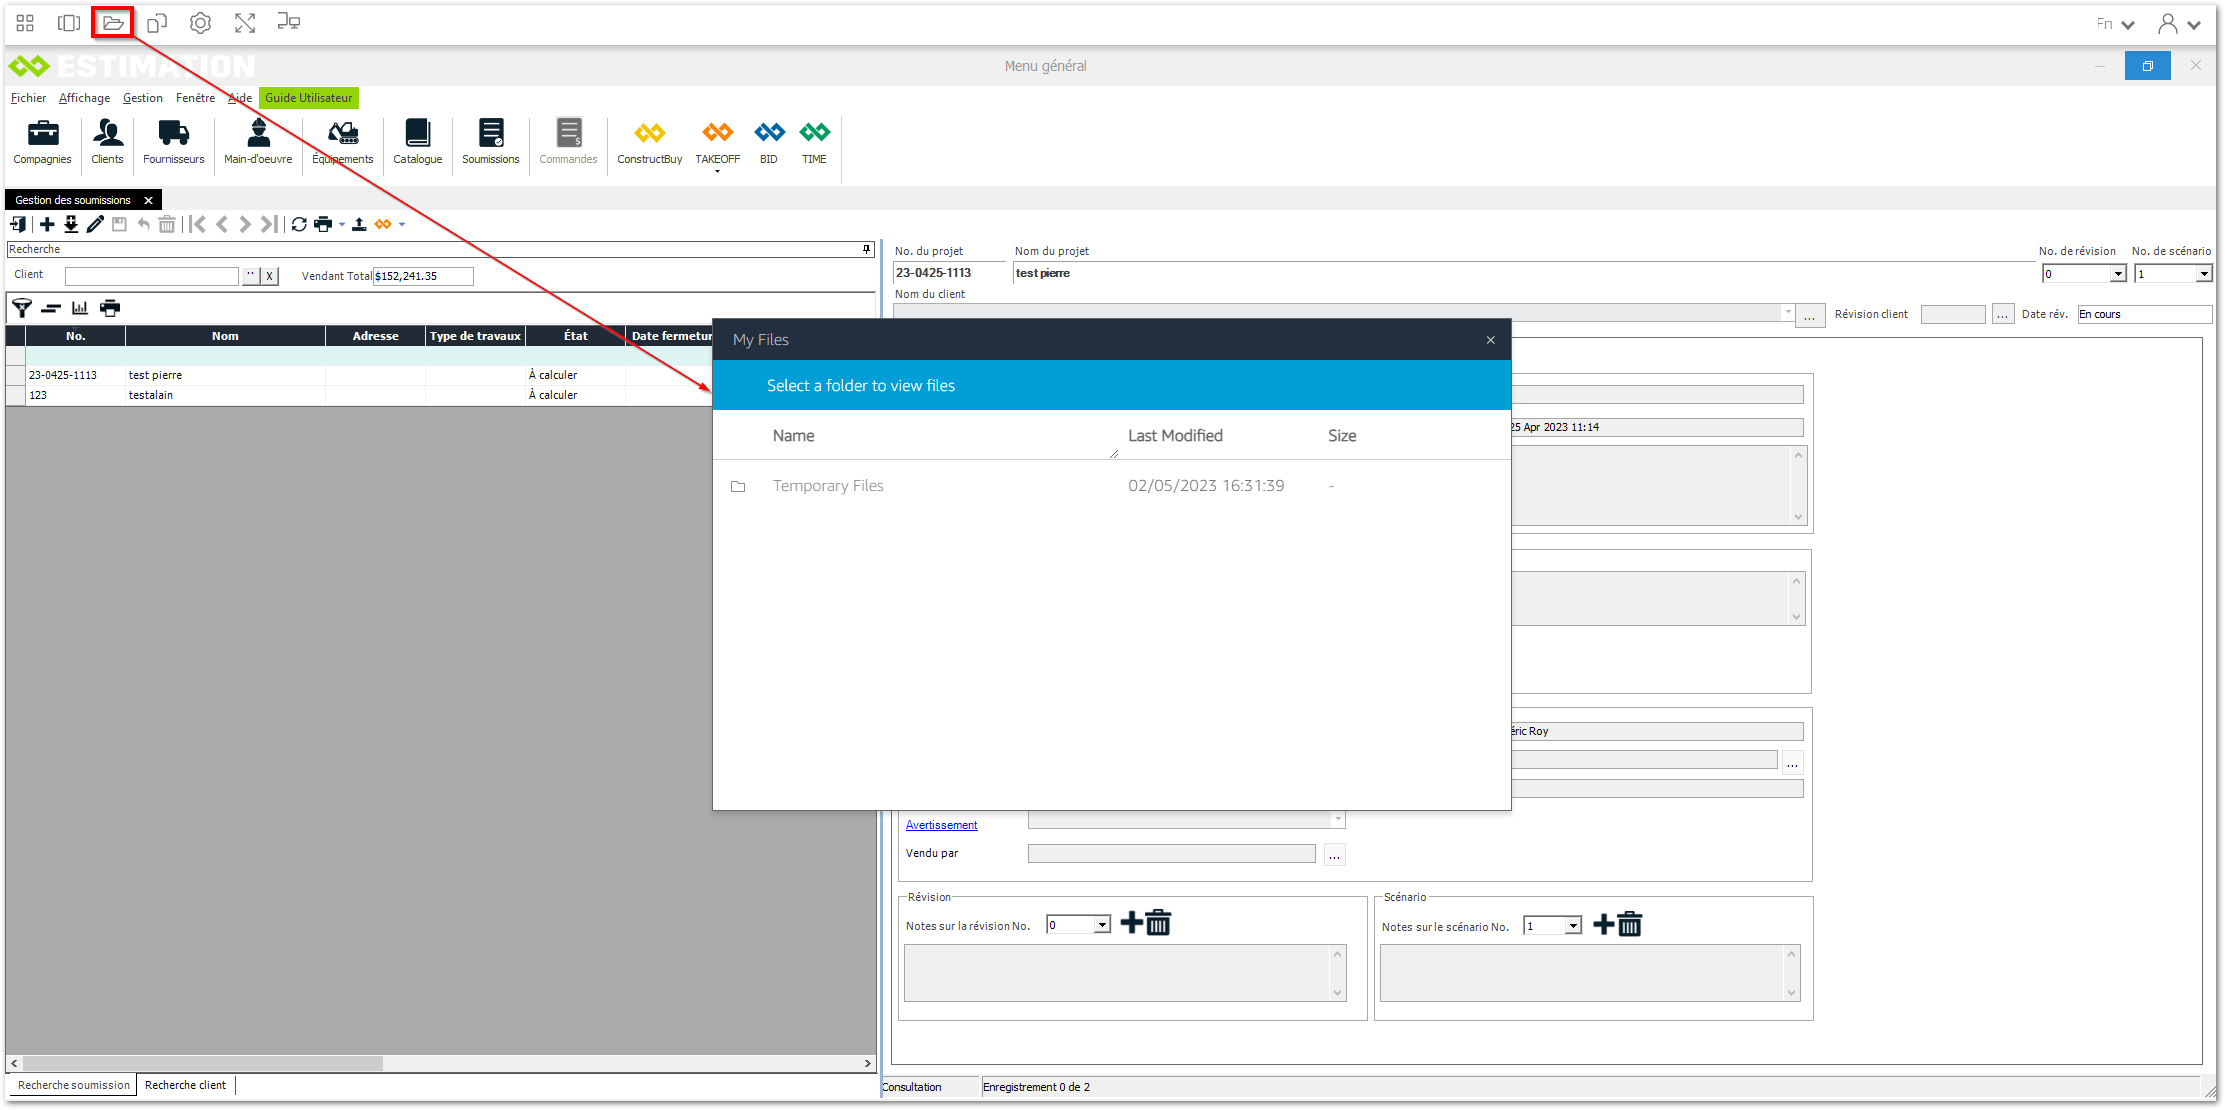Image resolution: width=2225 pixels, height=1110 pixels.
Task: Open the TAKEOFF dropdown arrow
Action: pyautogui.click(x=717, y=172)
